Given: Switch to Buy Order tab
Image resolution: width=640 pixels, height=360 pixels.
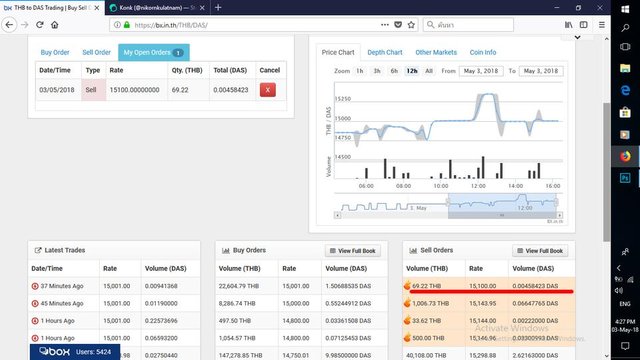Looking at the screenshot, I should point(55,52).
